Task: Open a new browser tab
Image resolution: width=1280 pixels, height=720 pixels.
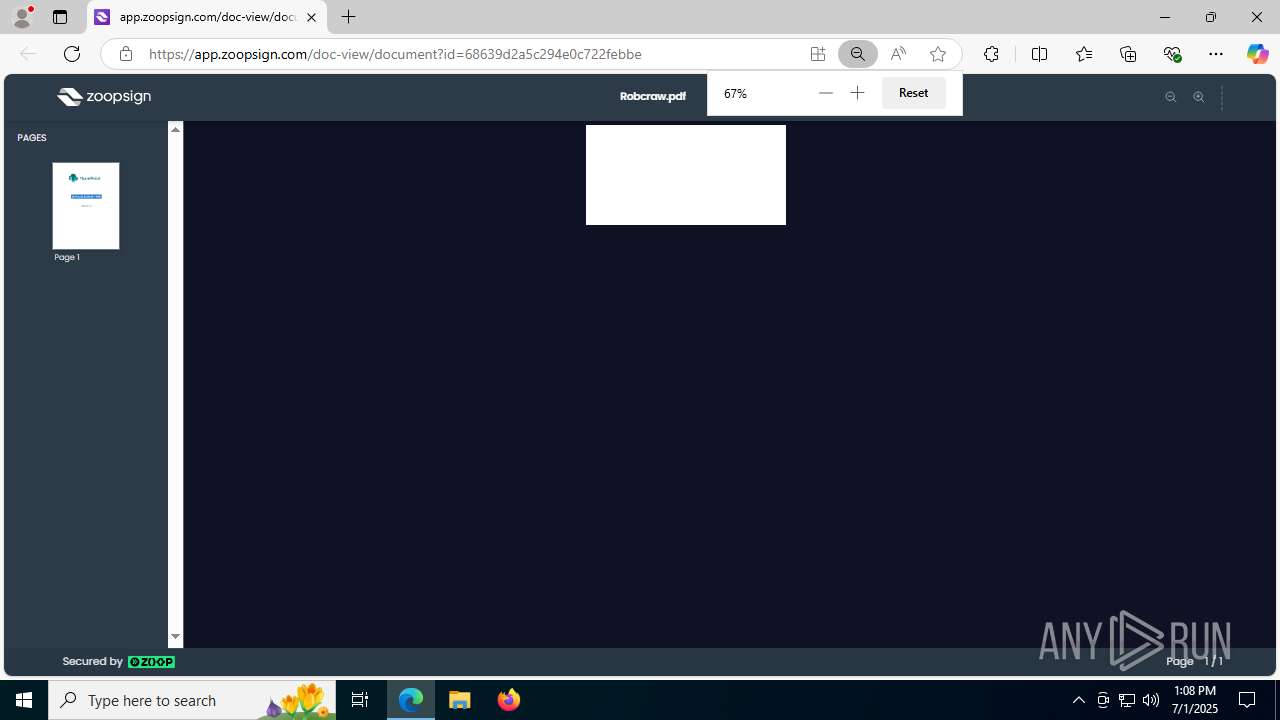Action: click(348, 17)
